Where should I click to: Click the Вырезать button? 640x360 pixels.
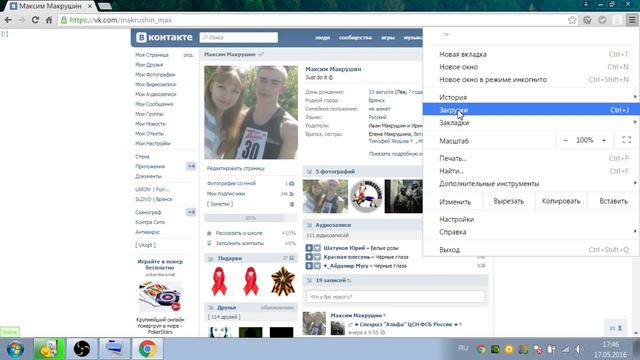(x=508, y=201)
